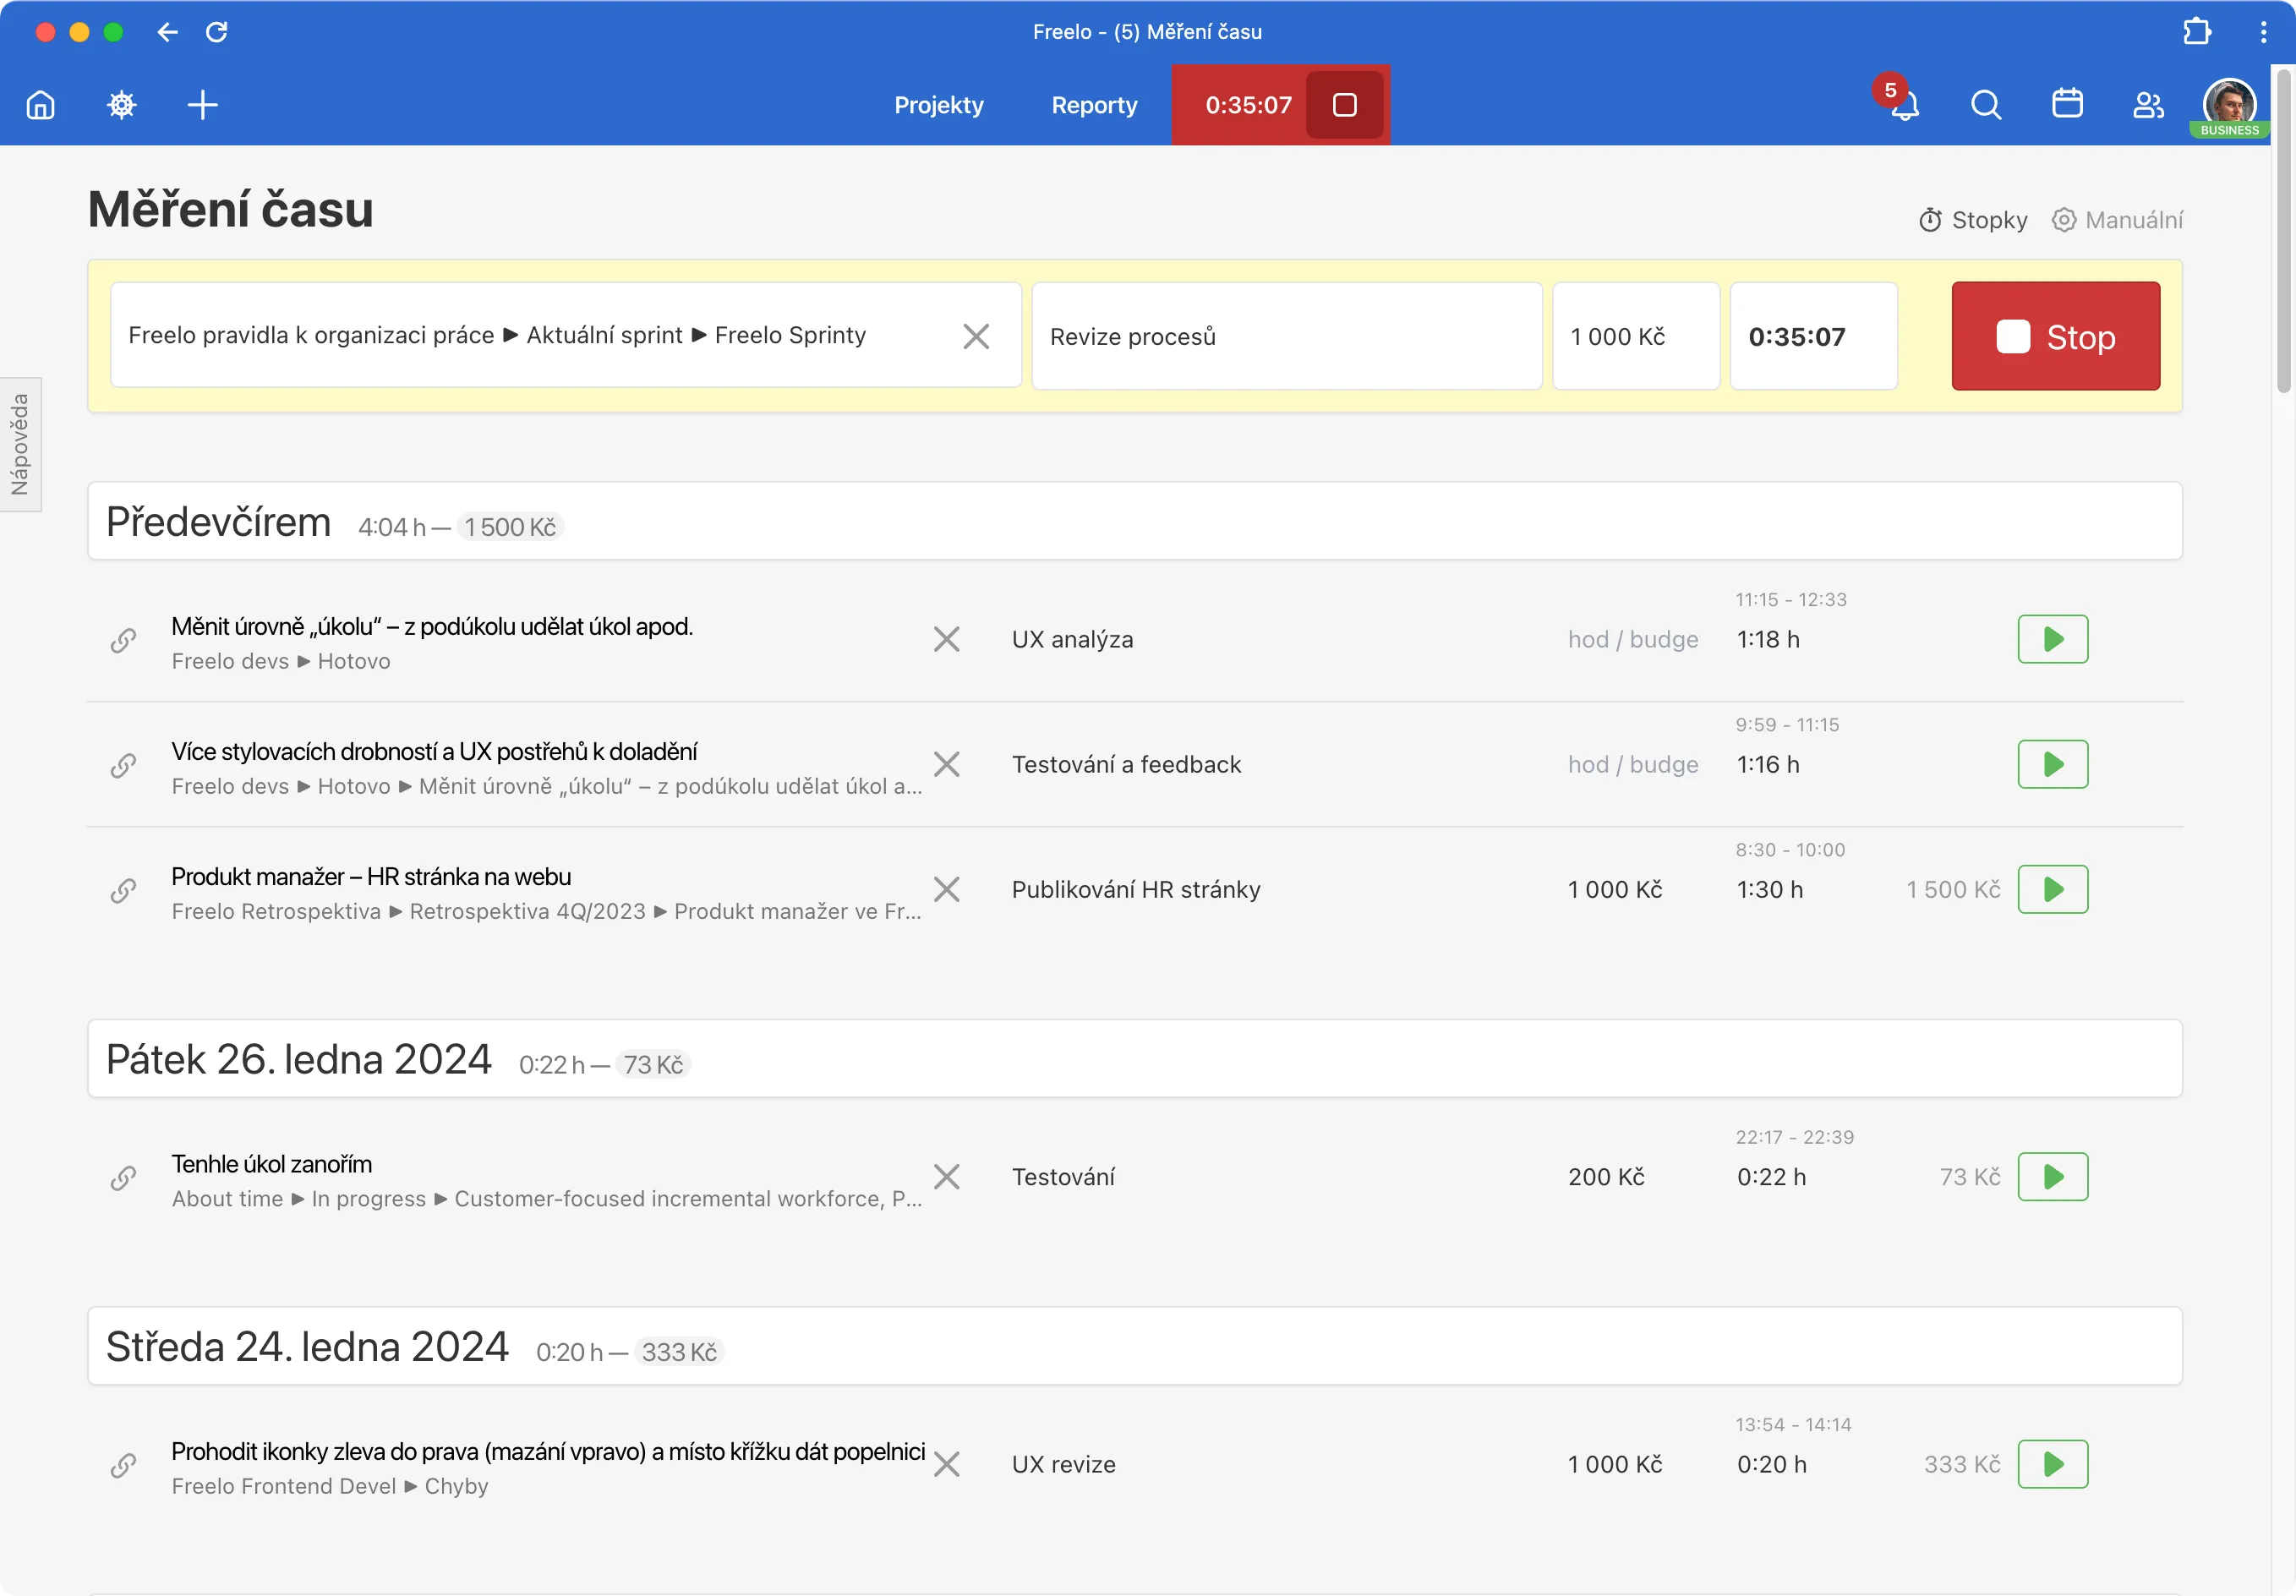Remove task from 'Testování' entry

[946, 1178]
